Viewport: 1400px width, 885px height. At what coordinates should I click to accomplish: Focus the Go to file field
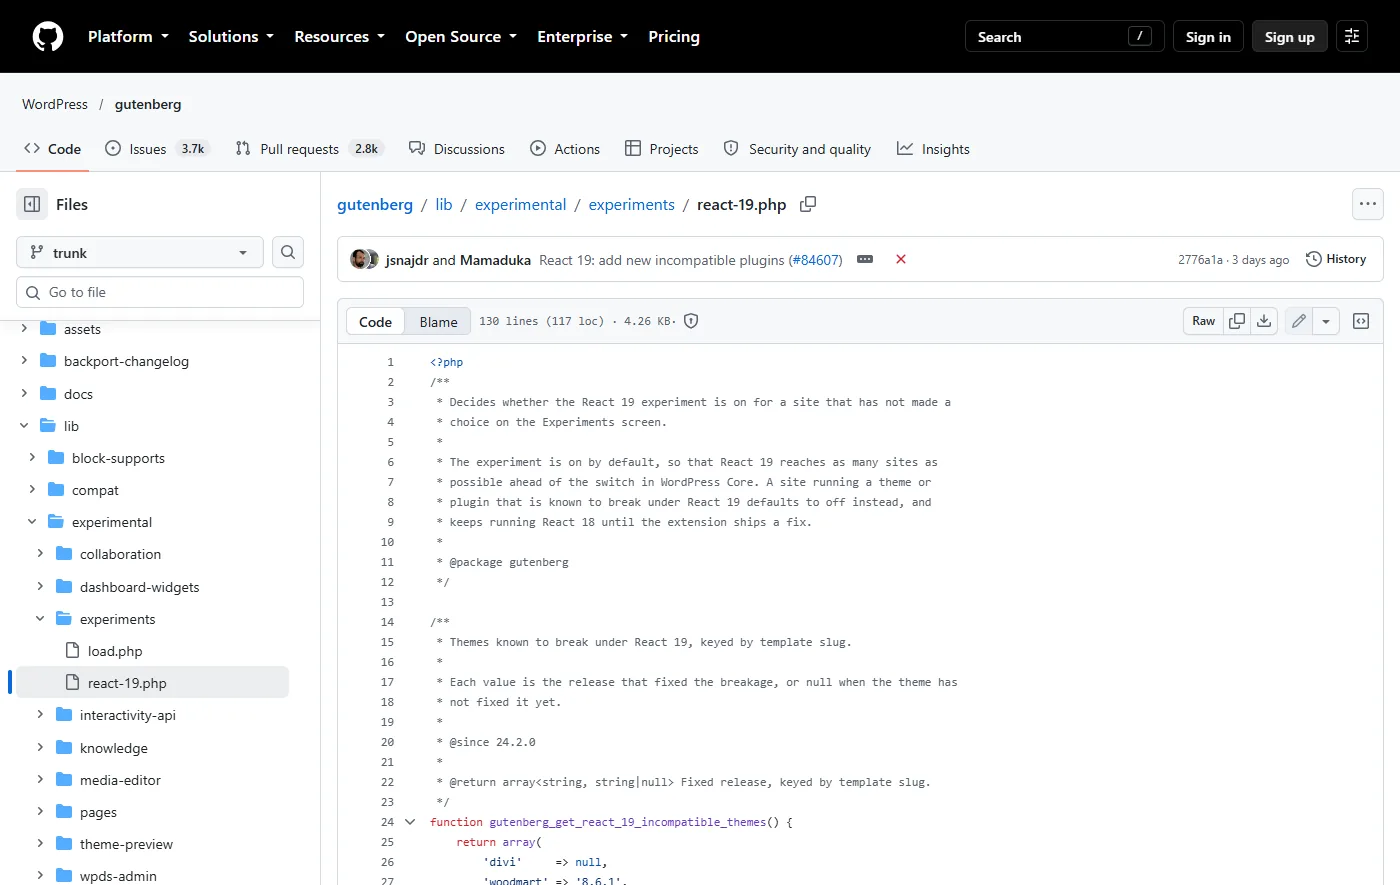coord(160,292)
